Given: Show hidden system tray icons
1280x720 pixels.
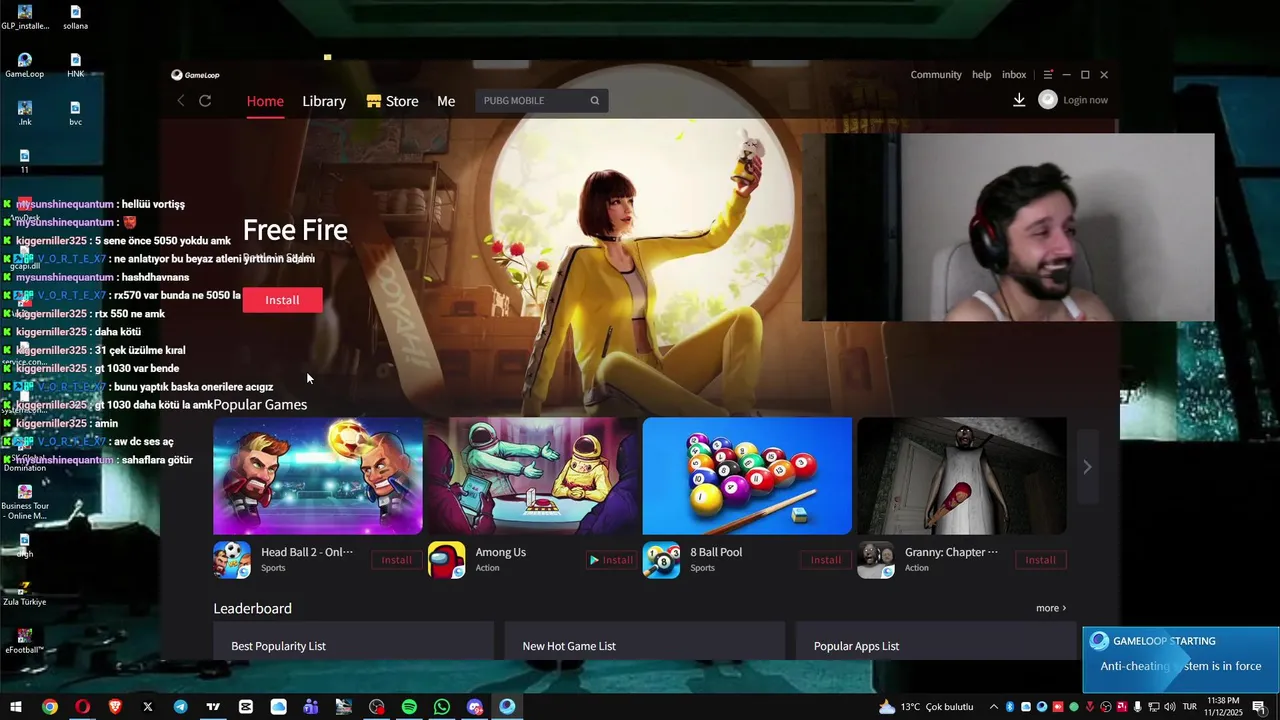Looking at the screenshot, I should (x=993, y=707).
